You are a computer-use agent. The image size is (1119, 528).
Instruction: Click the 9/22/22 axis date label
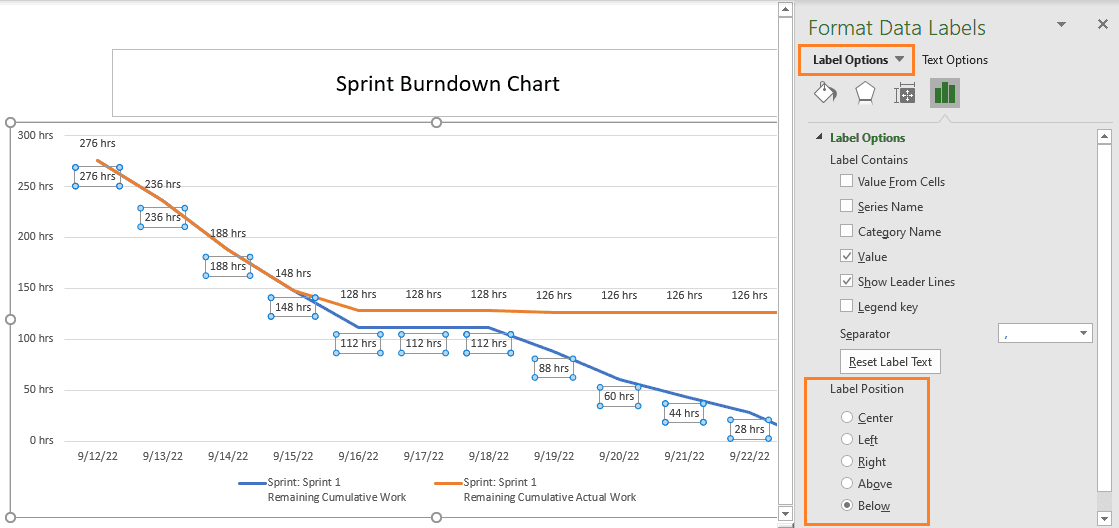[x=750, y=457]
